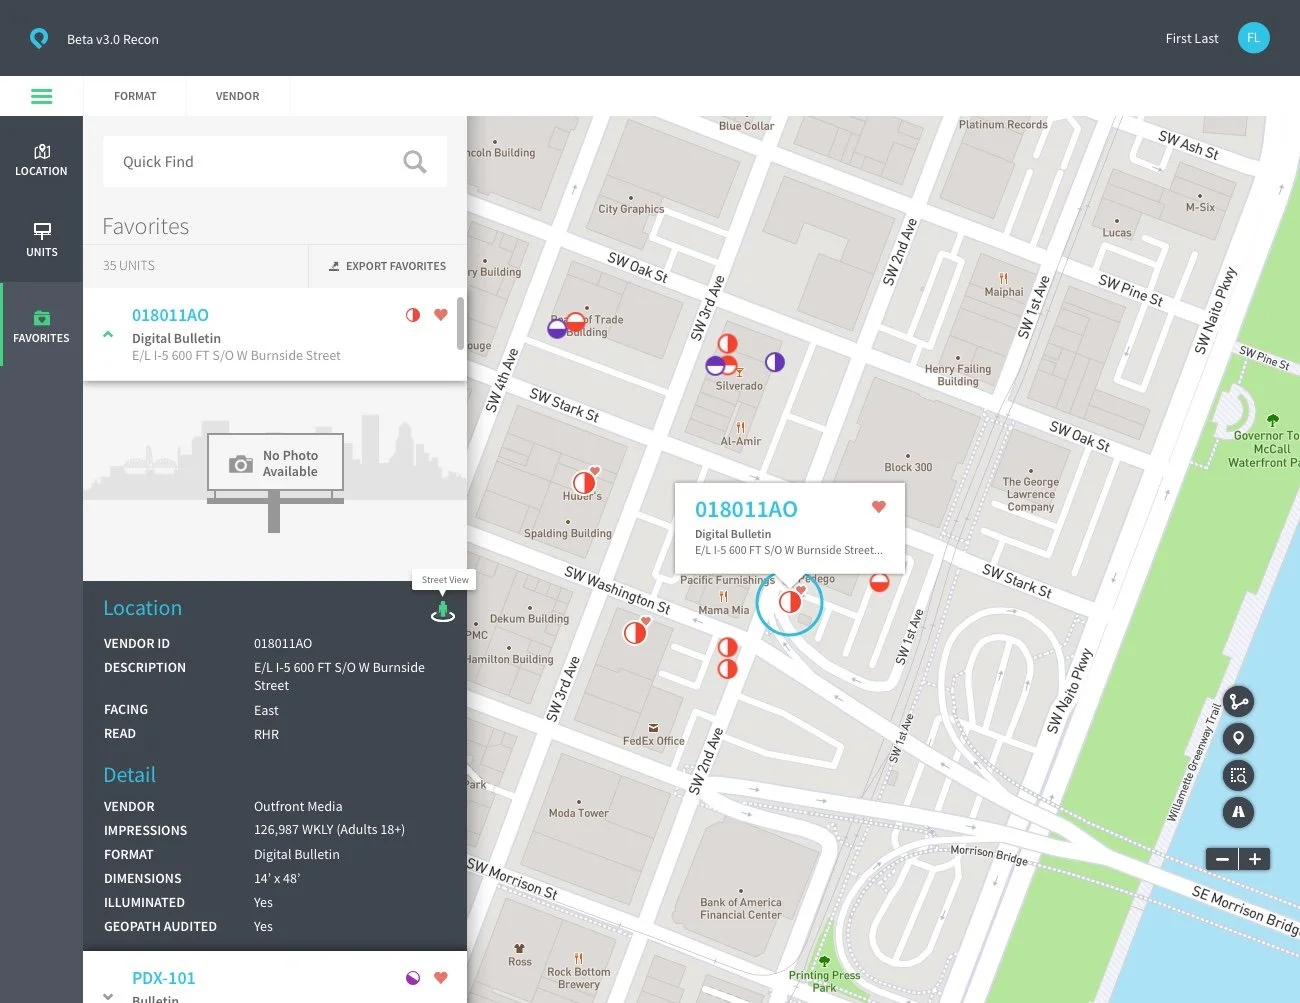Screen dimensions: 1300x1003
Task: Click the marker near Huber's
Action: pos(584,482)
